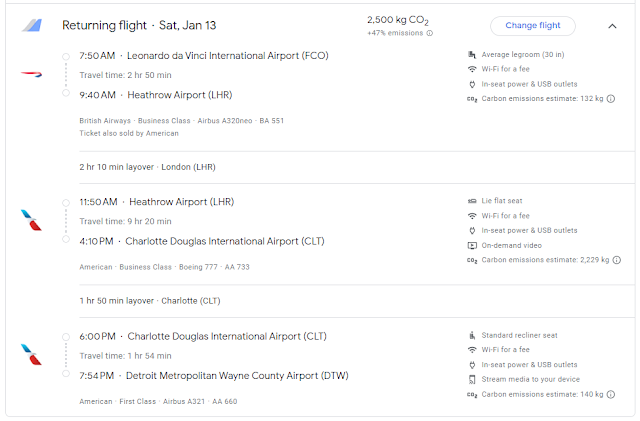The image size is (640, 421).
Task: Click the info icon next to 2,229 kg estimate
Action: 612,260
